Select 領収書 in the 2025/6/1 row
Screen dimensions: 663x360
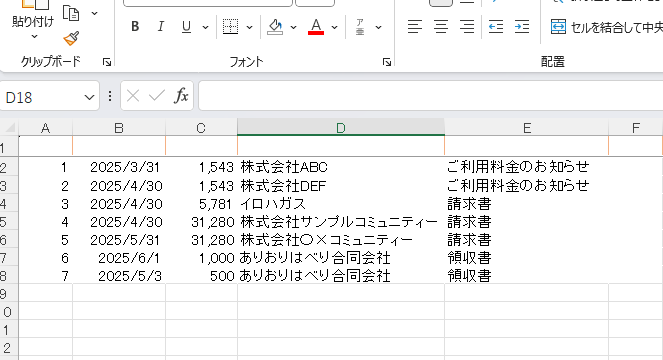point(526,258)
